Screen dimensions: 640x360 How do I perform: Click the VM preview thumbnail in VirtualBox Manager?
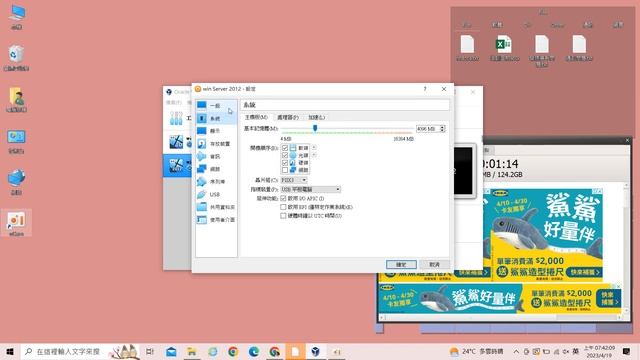pos(464,171)
